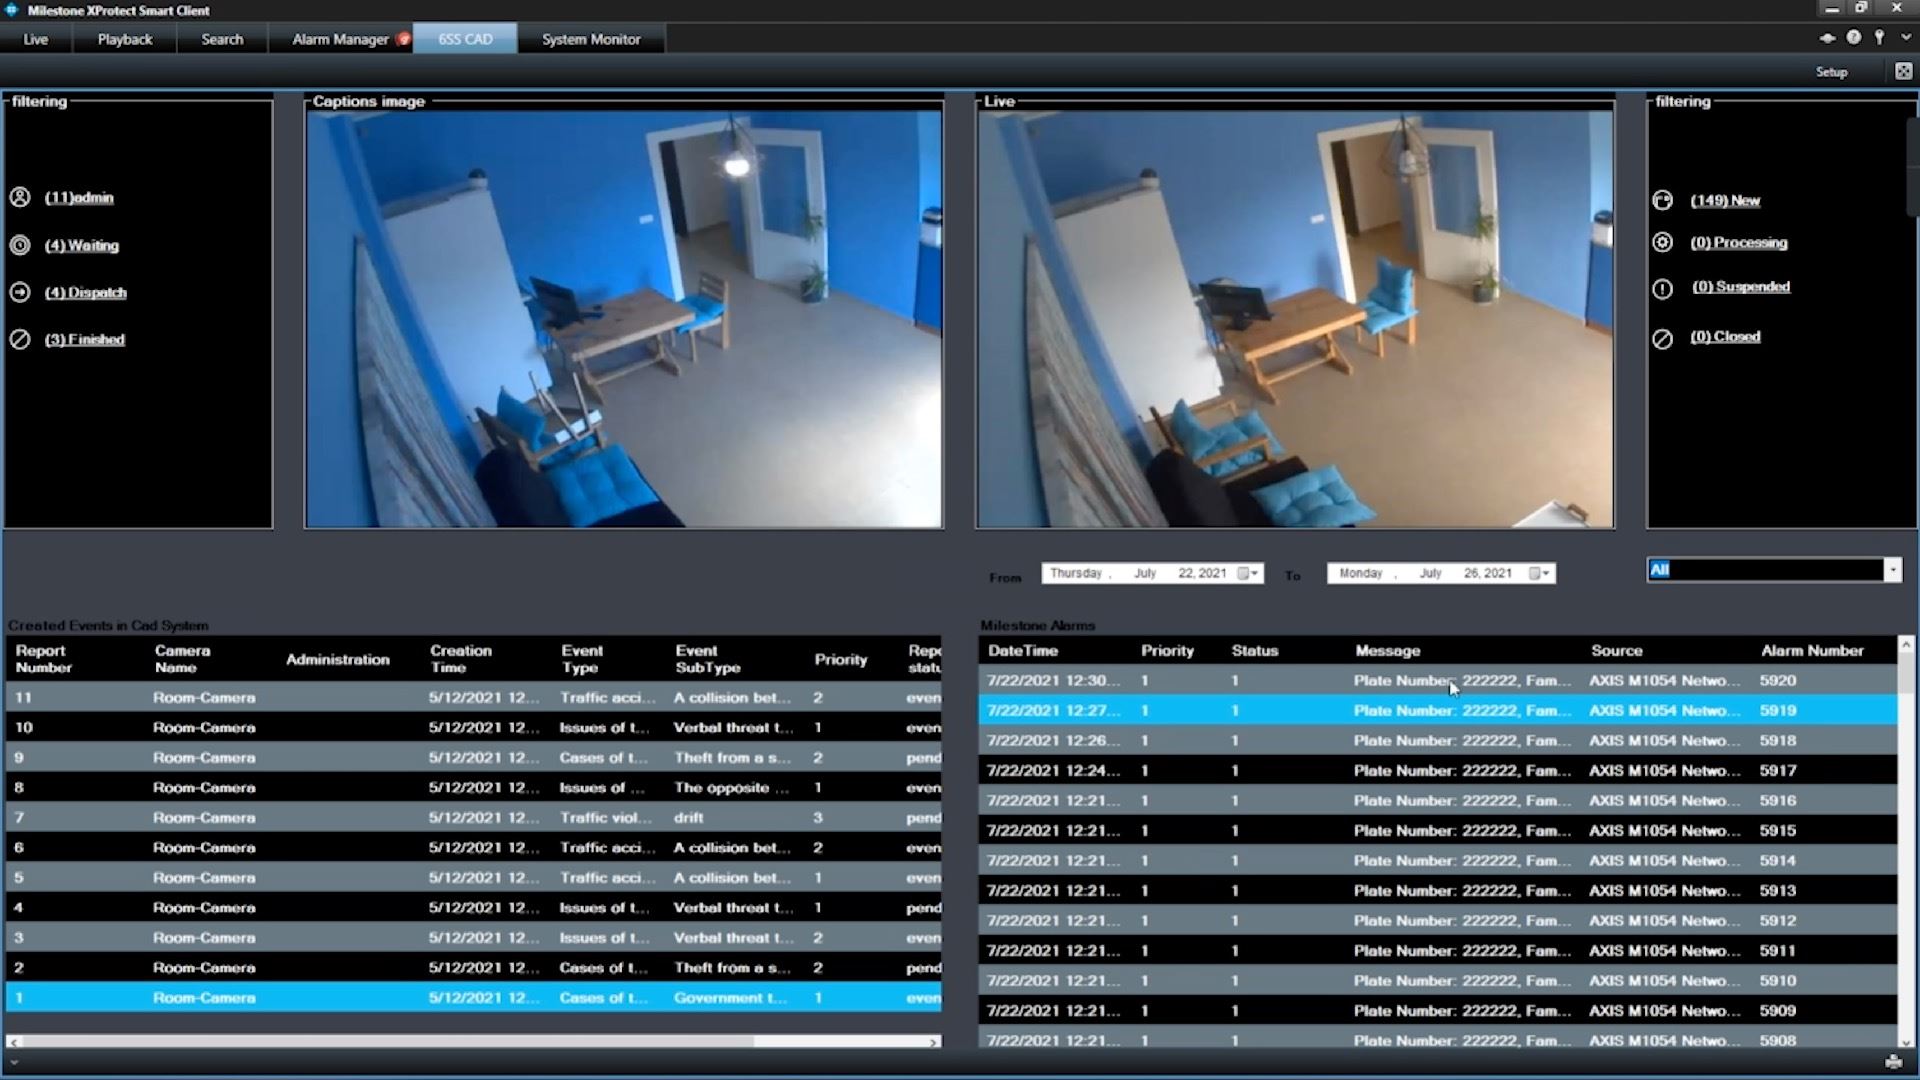This screenshot has height=1080, width=1920.
Task: Sort events by Event Type column
Action: tap(582, 659)
